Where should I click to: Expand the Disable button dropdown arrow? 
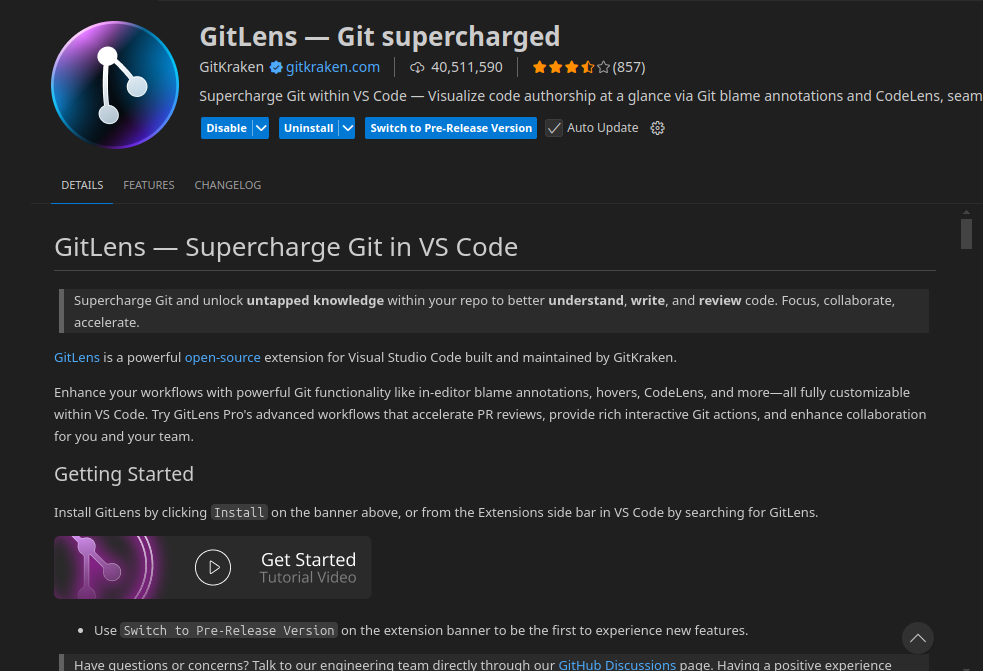[261, 128]
